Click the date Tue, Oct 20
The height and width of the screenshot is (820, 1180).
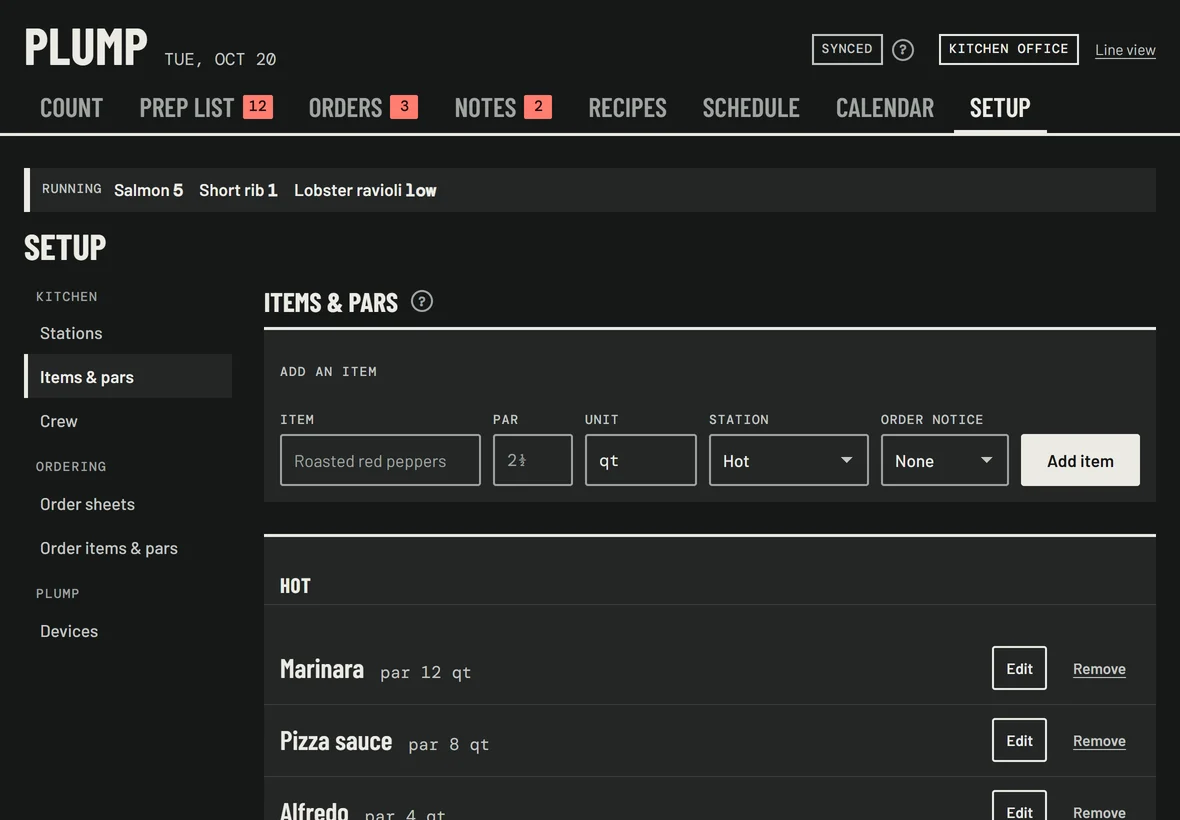[220, 59]
